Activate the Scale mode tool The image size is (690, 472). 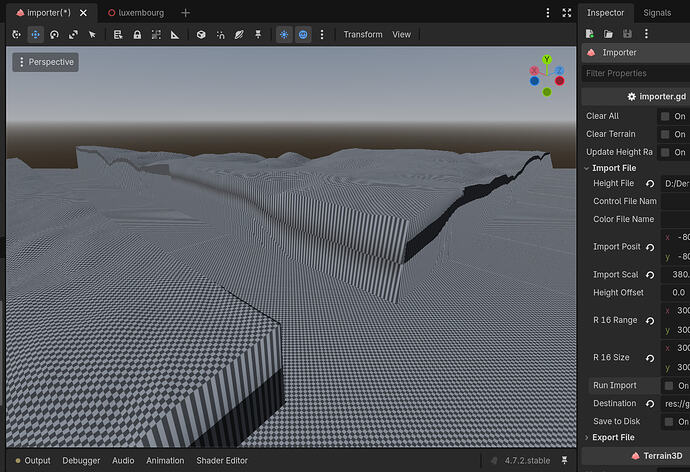point(73,34)
